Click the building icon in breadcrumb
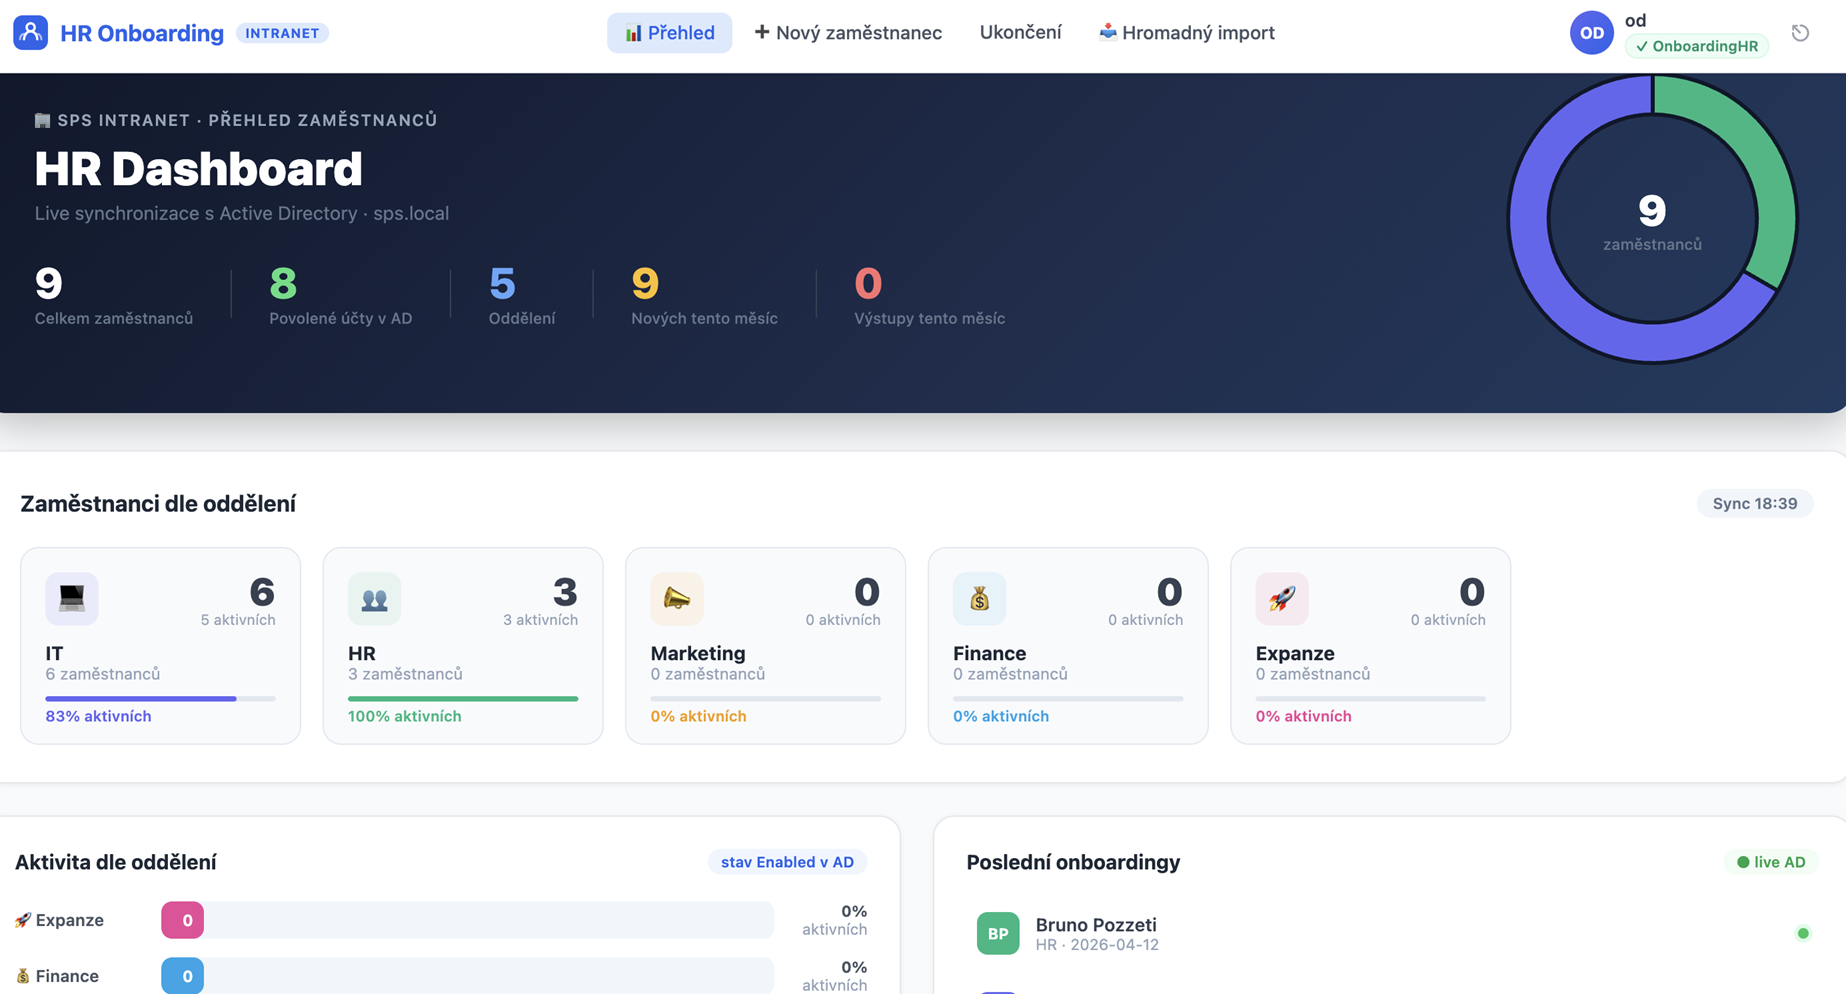 click(42, 120)
